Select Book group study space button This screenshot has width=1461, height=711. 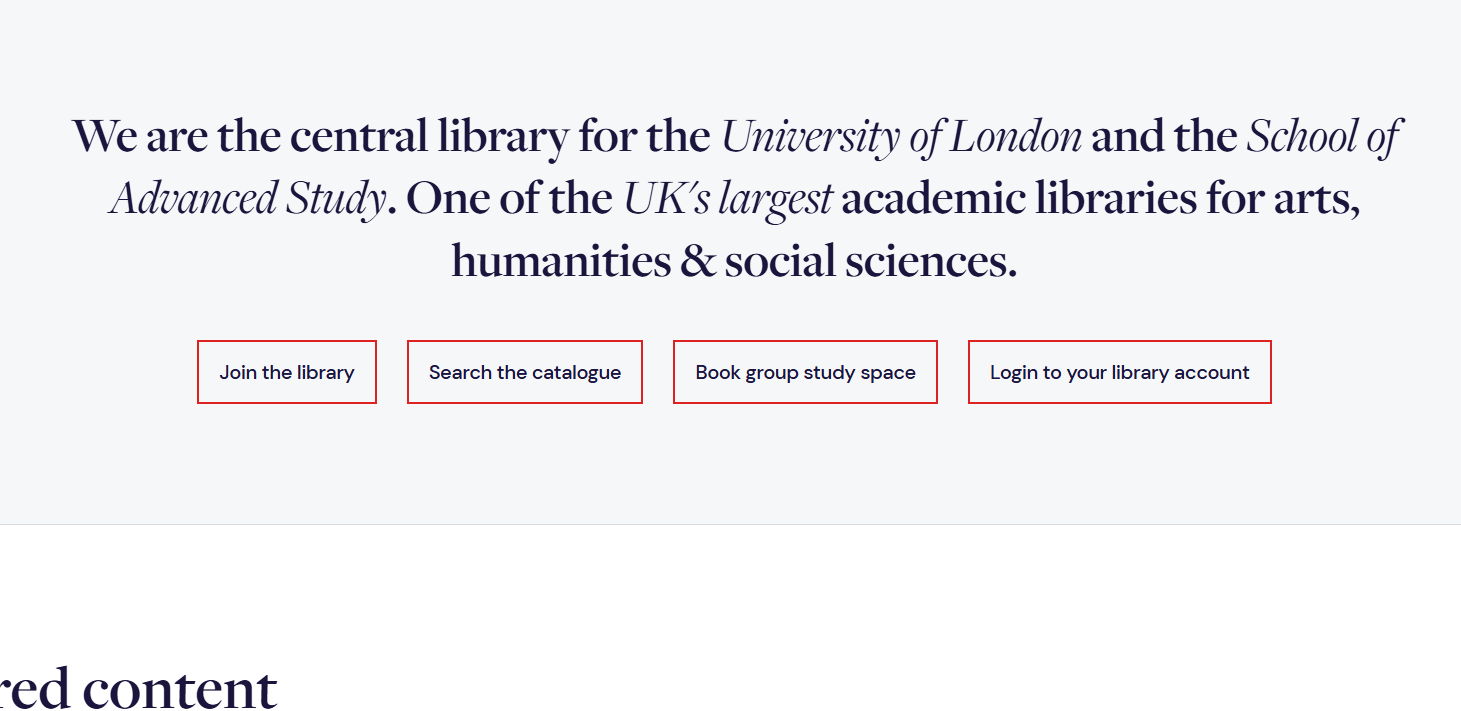click(805, 372)
